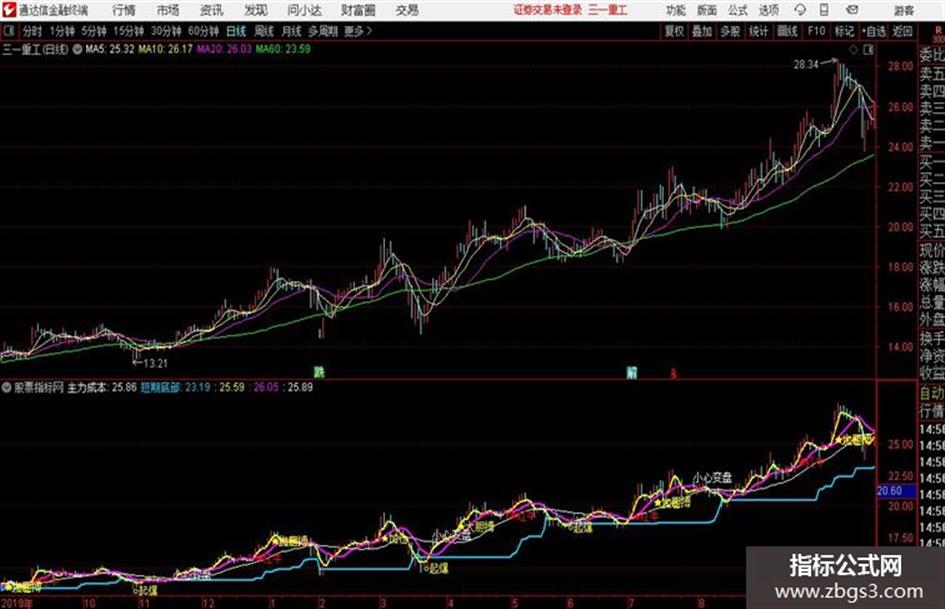Switch to the 30分钟 period tab
Viewport: 945px width, 609px height.
tap(166, 31)
